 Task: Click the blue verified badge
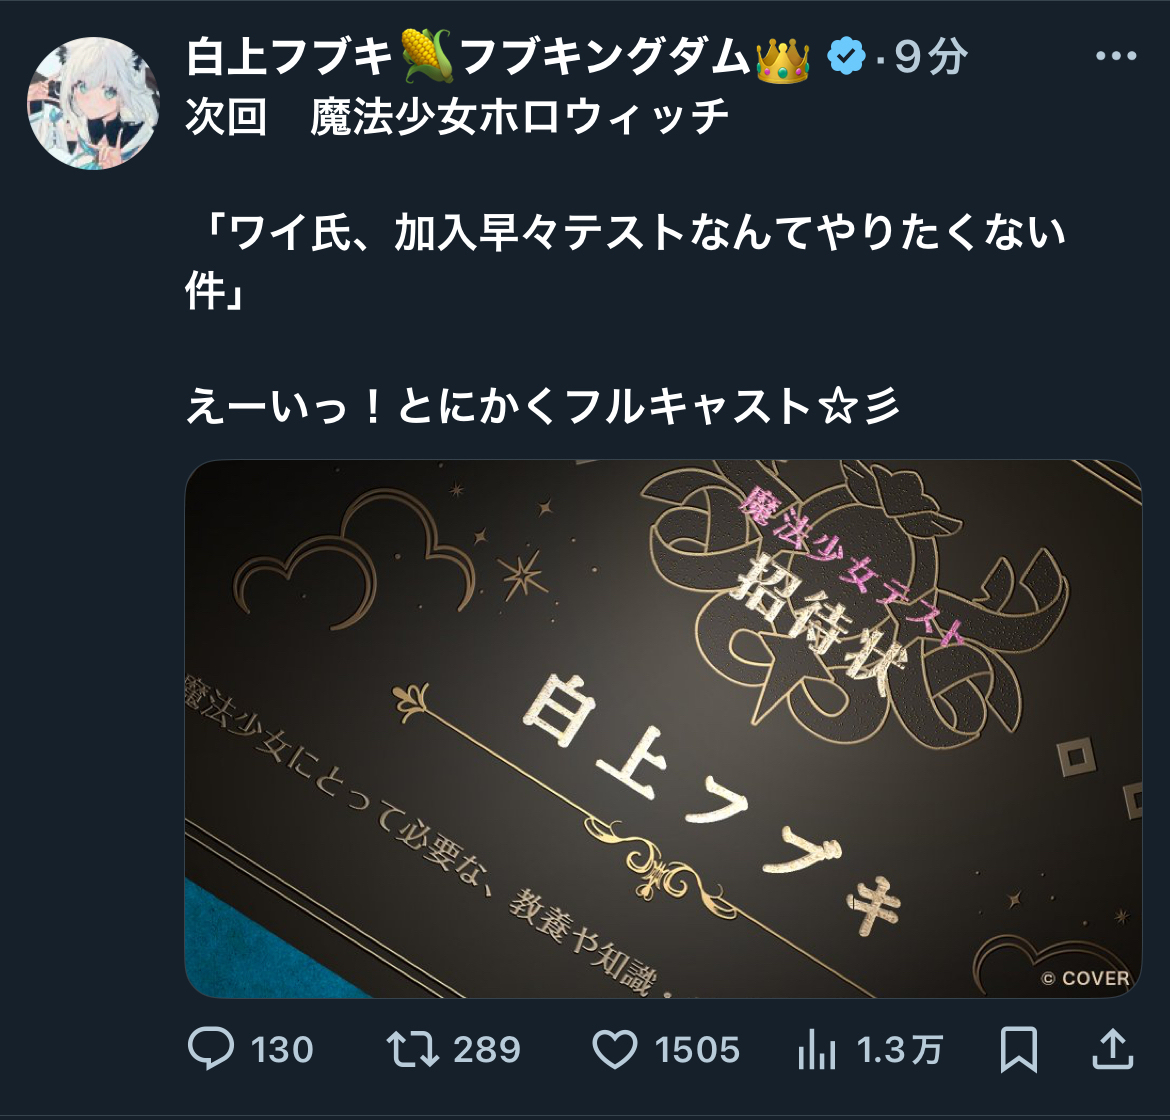pos(846,56)
